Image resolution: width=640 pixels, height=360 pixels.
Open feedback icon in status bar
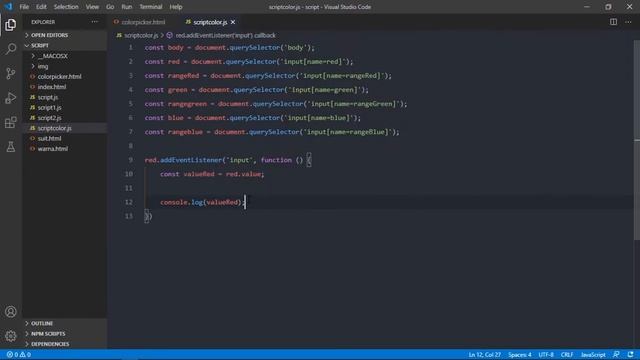(x=616, y=355)
